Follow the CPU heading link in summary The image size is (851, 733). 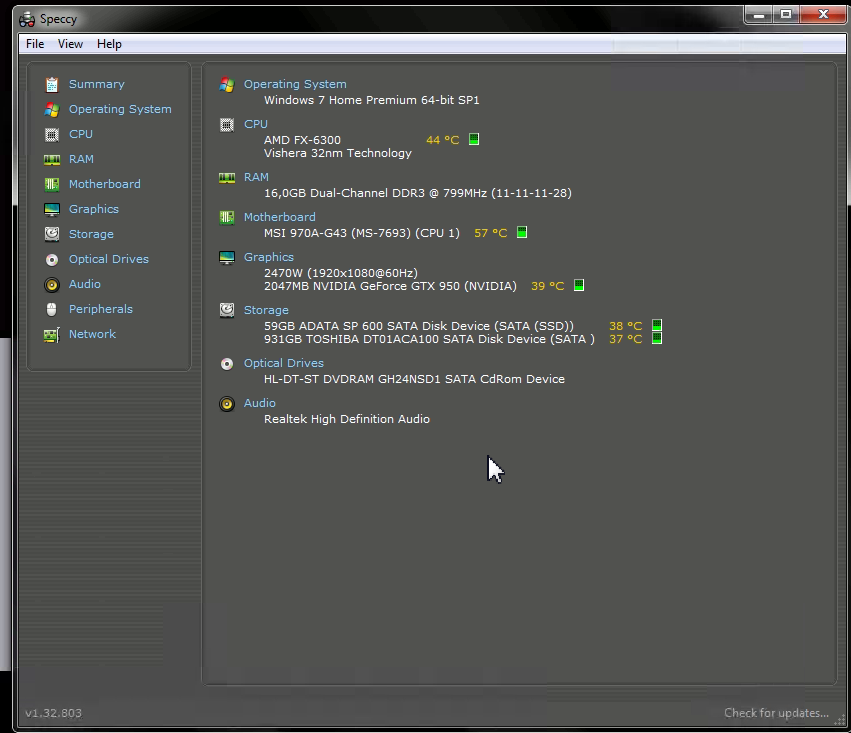tap(256, 124)
